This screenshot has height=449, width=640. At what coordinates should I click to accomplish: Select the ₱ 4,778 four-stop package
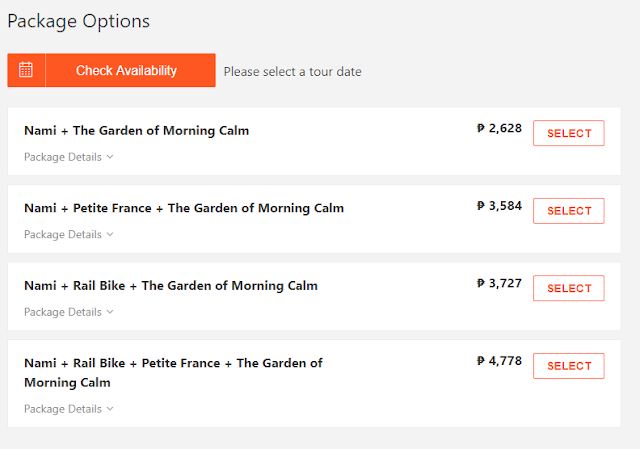(x=569, y=366)
